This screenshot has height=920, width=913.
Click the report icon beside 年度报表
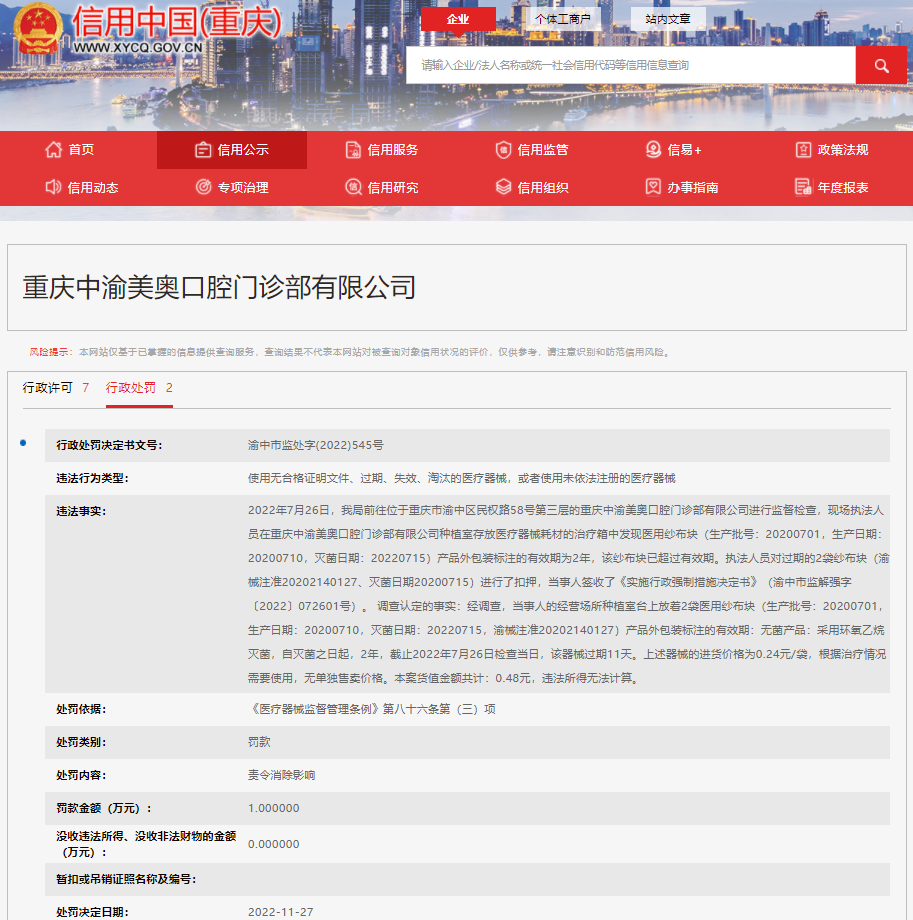coord(802,187)
